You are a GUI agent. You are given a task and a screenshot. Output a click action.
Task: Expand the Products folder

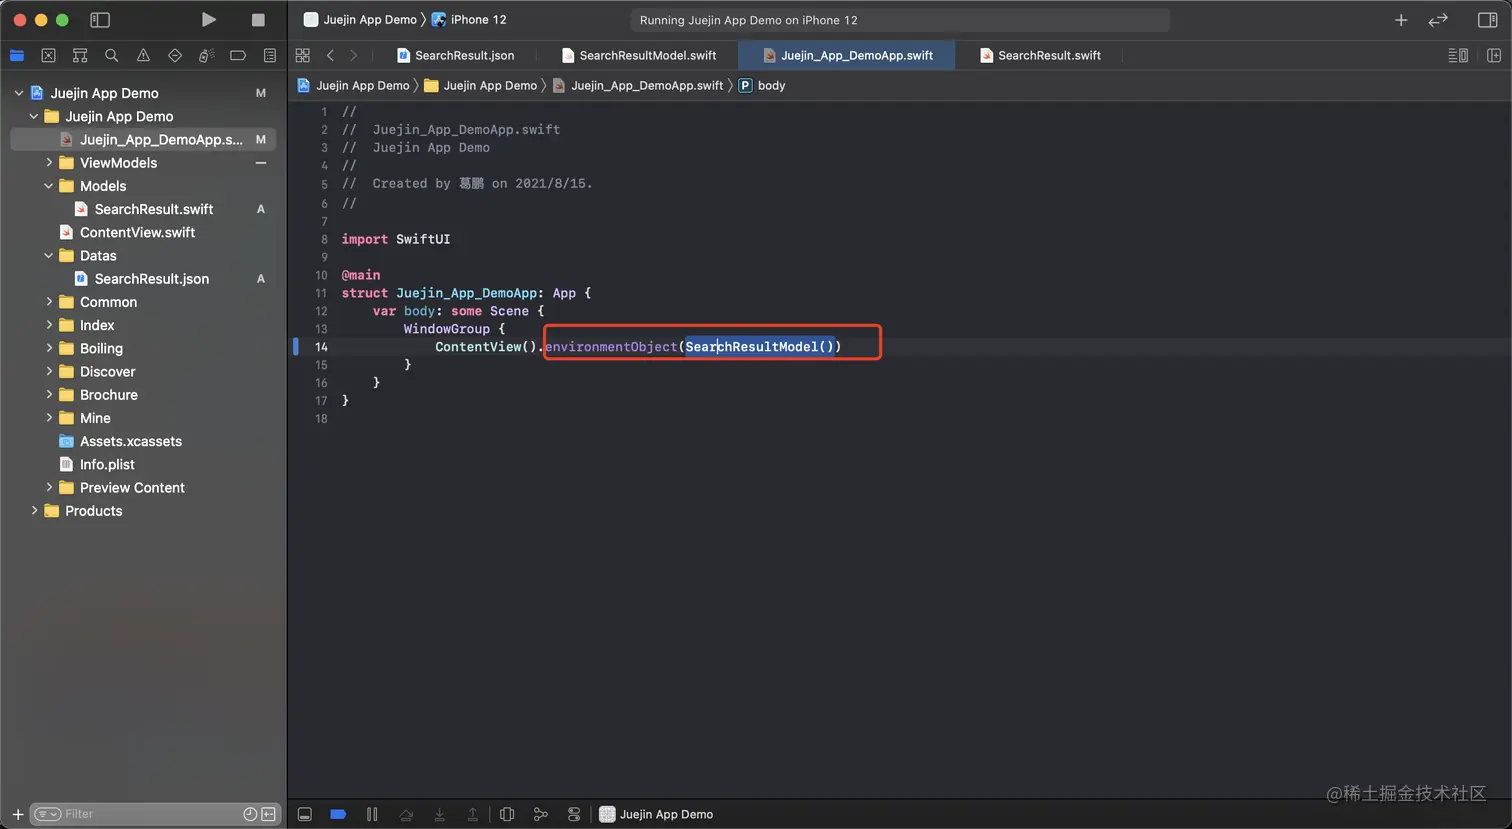point(33,510)
